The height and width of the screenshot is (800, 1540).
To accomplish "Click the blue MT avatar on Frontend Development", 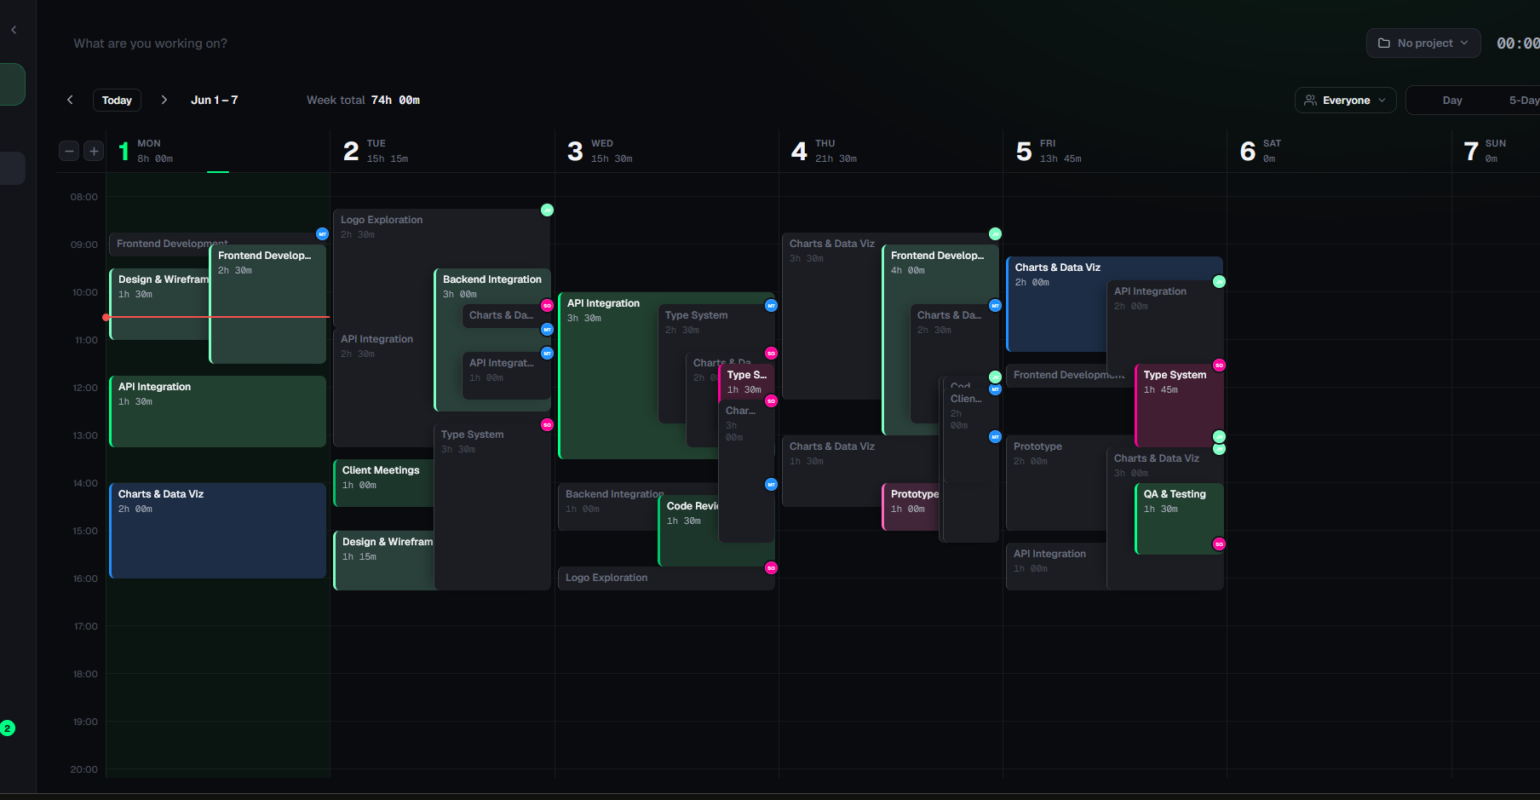I will click(x=322, y=234).
